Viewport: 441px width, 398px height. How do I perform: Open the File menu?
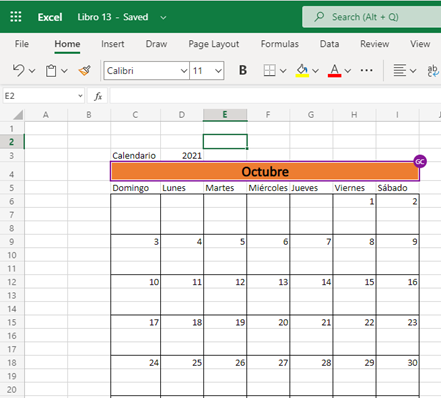(x=22, y=44)
